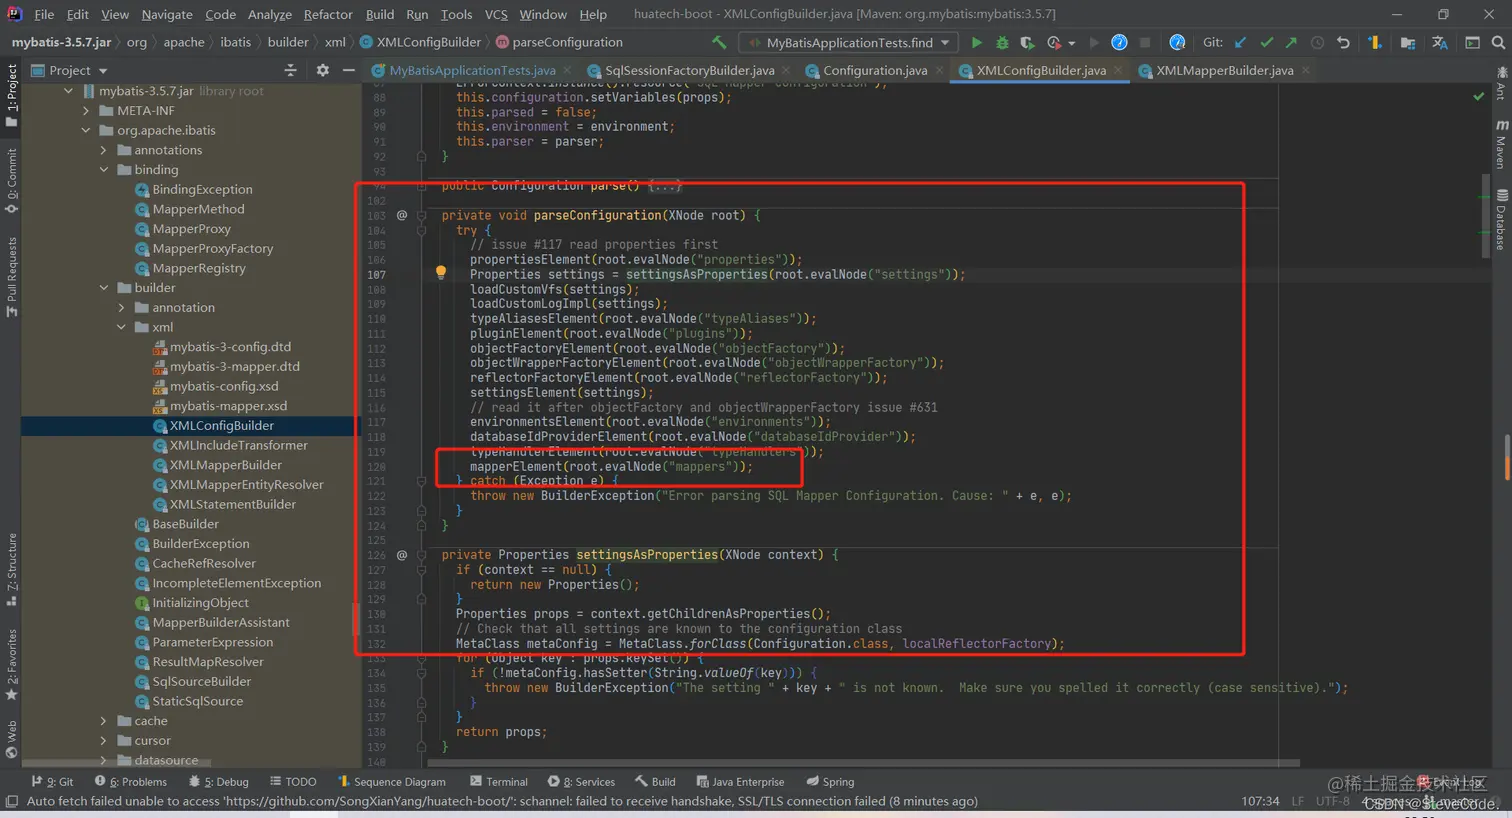The image size is (1512, 818).
Task: Expand the annotations folder
Action: pos(103,150)
